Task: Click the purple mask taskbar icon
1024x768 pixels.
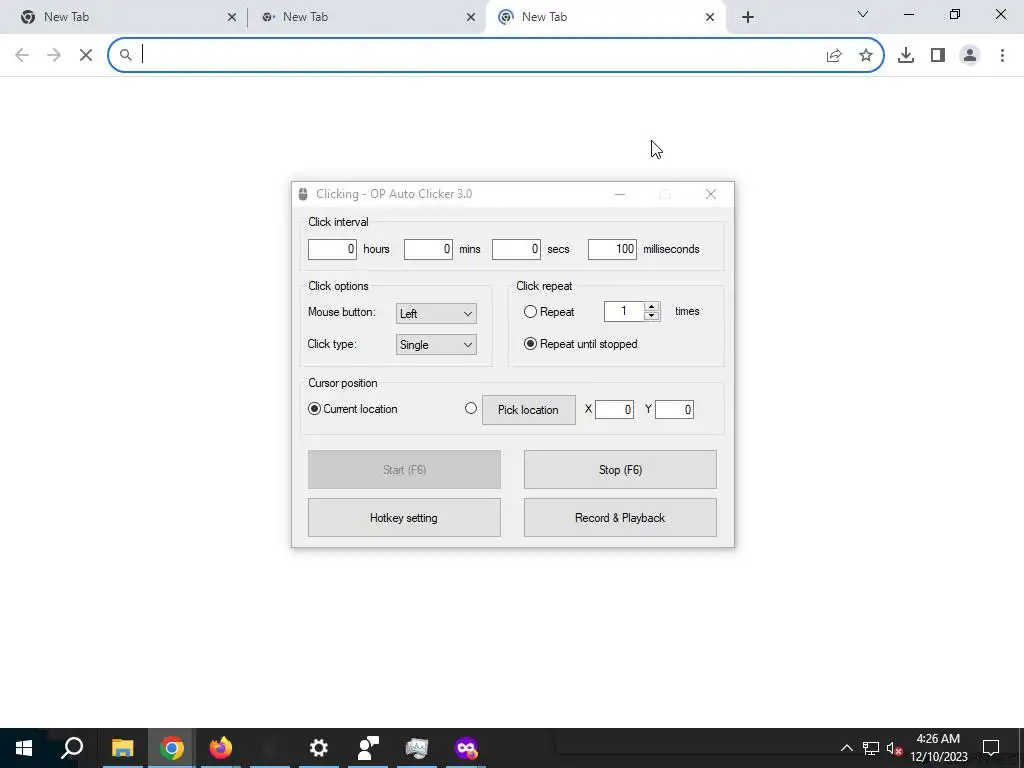Action: click(466, 748)
